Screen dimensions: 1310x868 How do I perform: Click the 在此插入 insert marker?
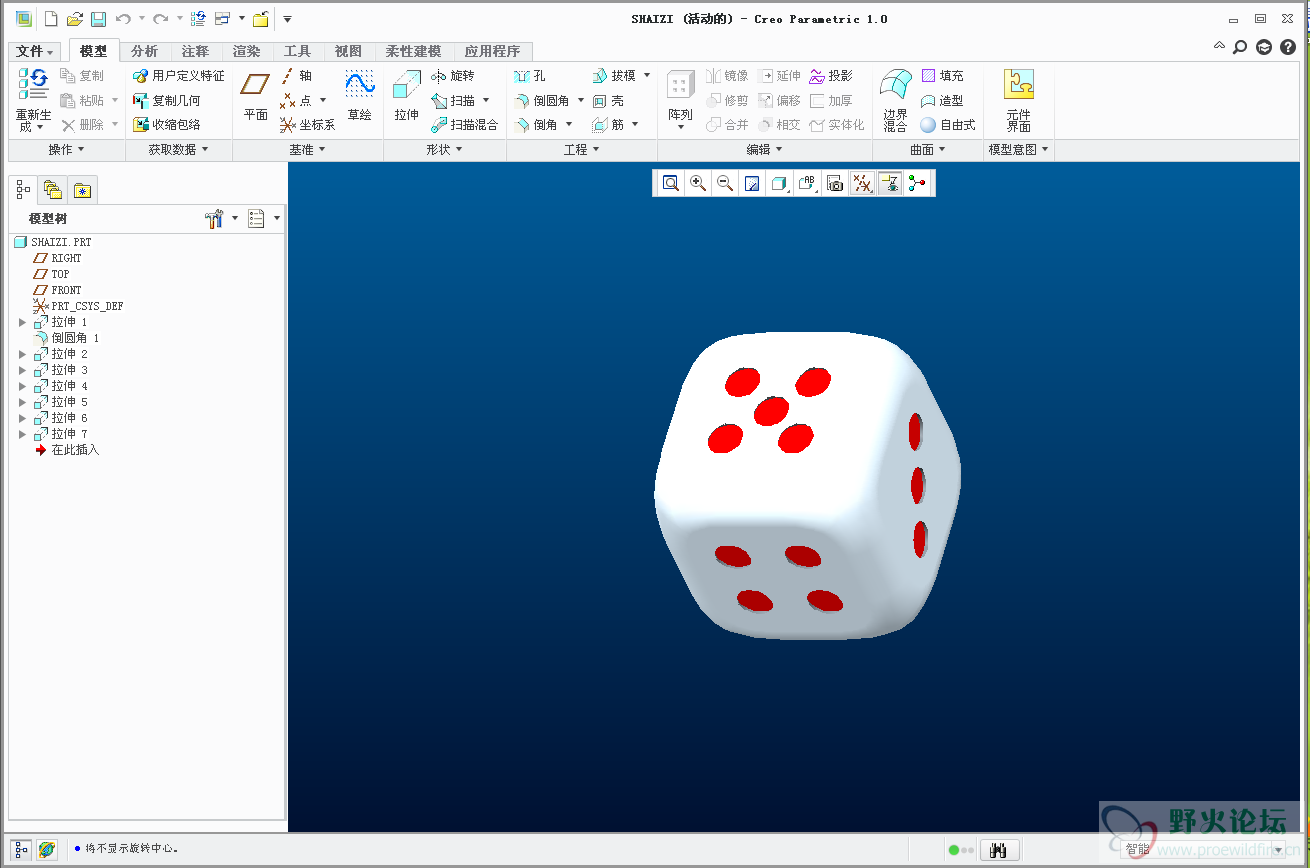pyautogui.click(x=67, y=450)
